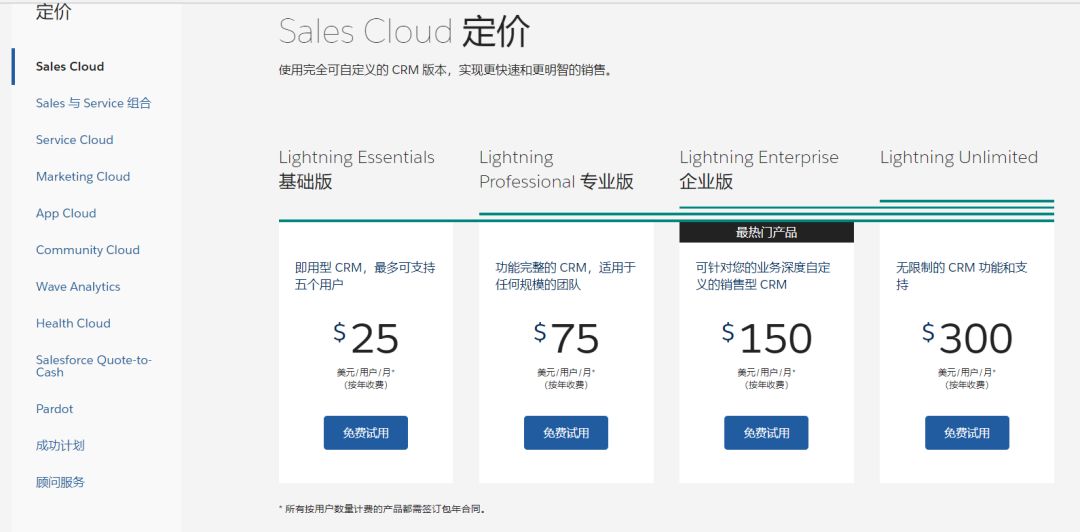Select 顾问服务 sidebar item
Image resolution: width=1080 pixels, height=532 pixels.
click(60, 482)
